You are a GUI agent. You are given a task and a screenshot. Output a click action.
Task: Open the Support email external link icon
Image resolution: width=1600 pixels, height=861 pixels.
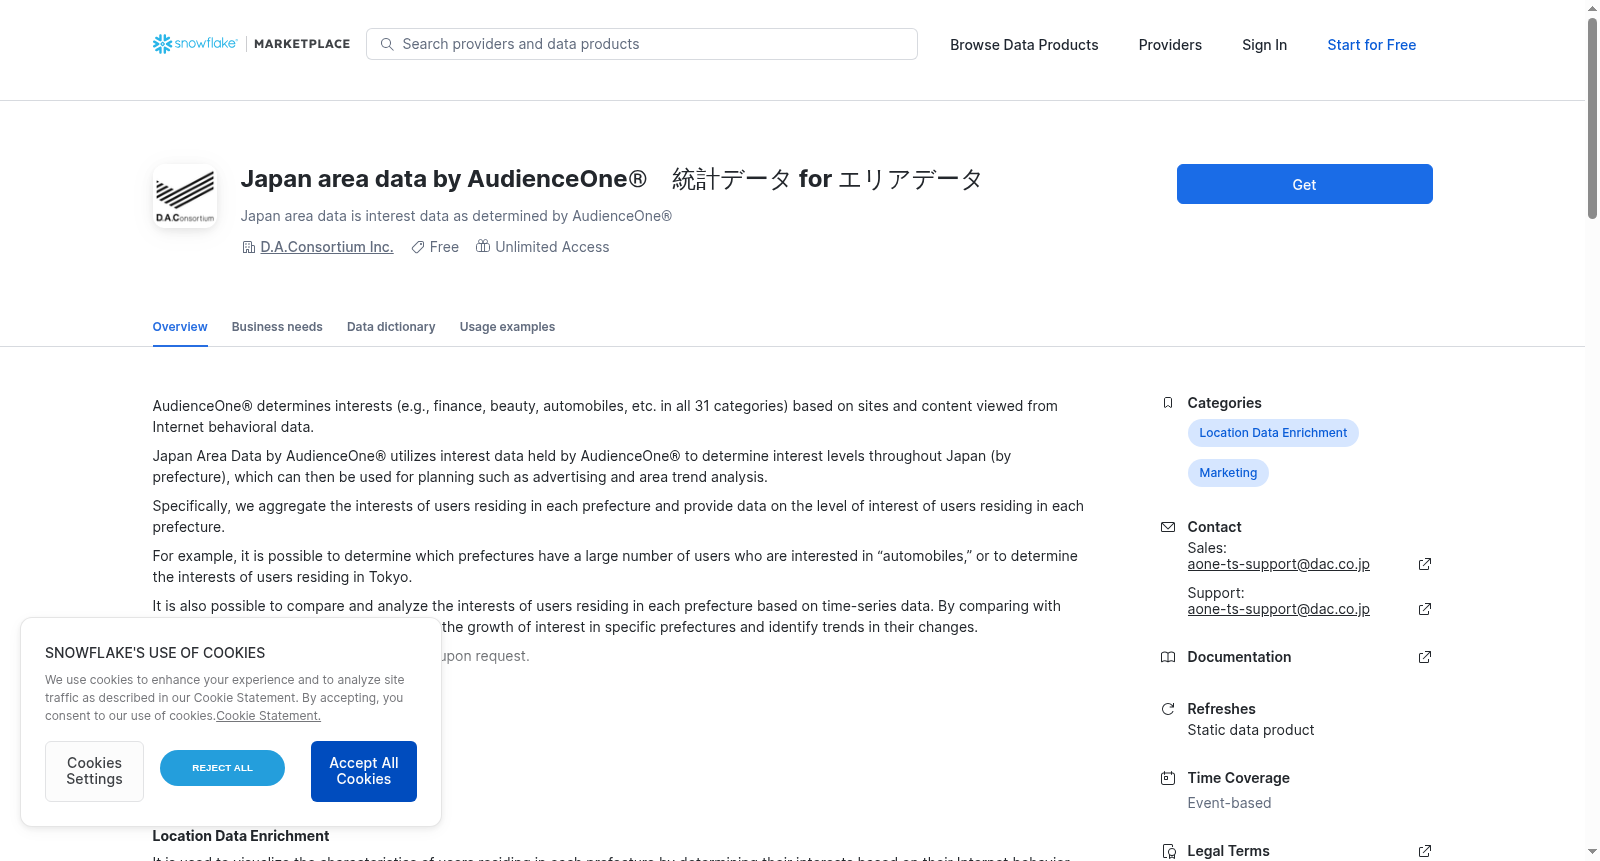pos(1425,609)
